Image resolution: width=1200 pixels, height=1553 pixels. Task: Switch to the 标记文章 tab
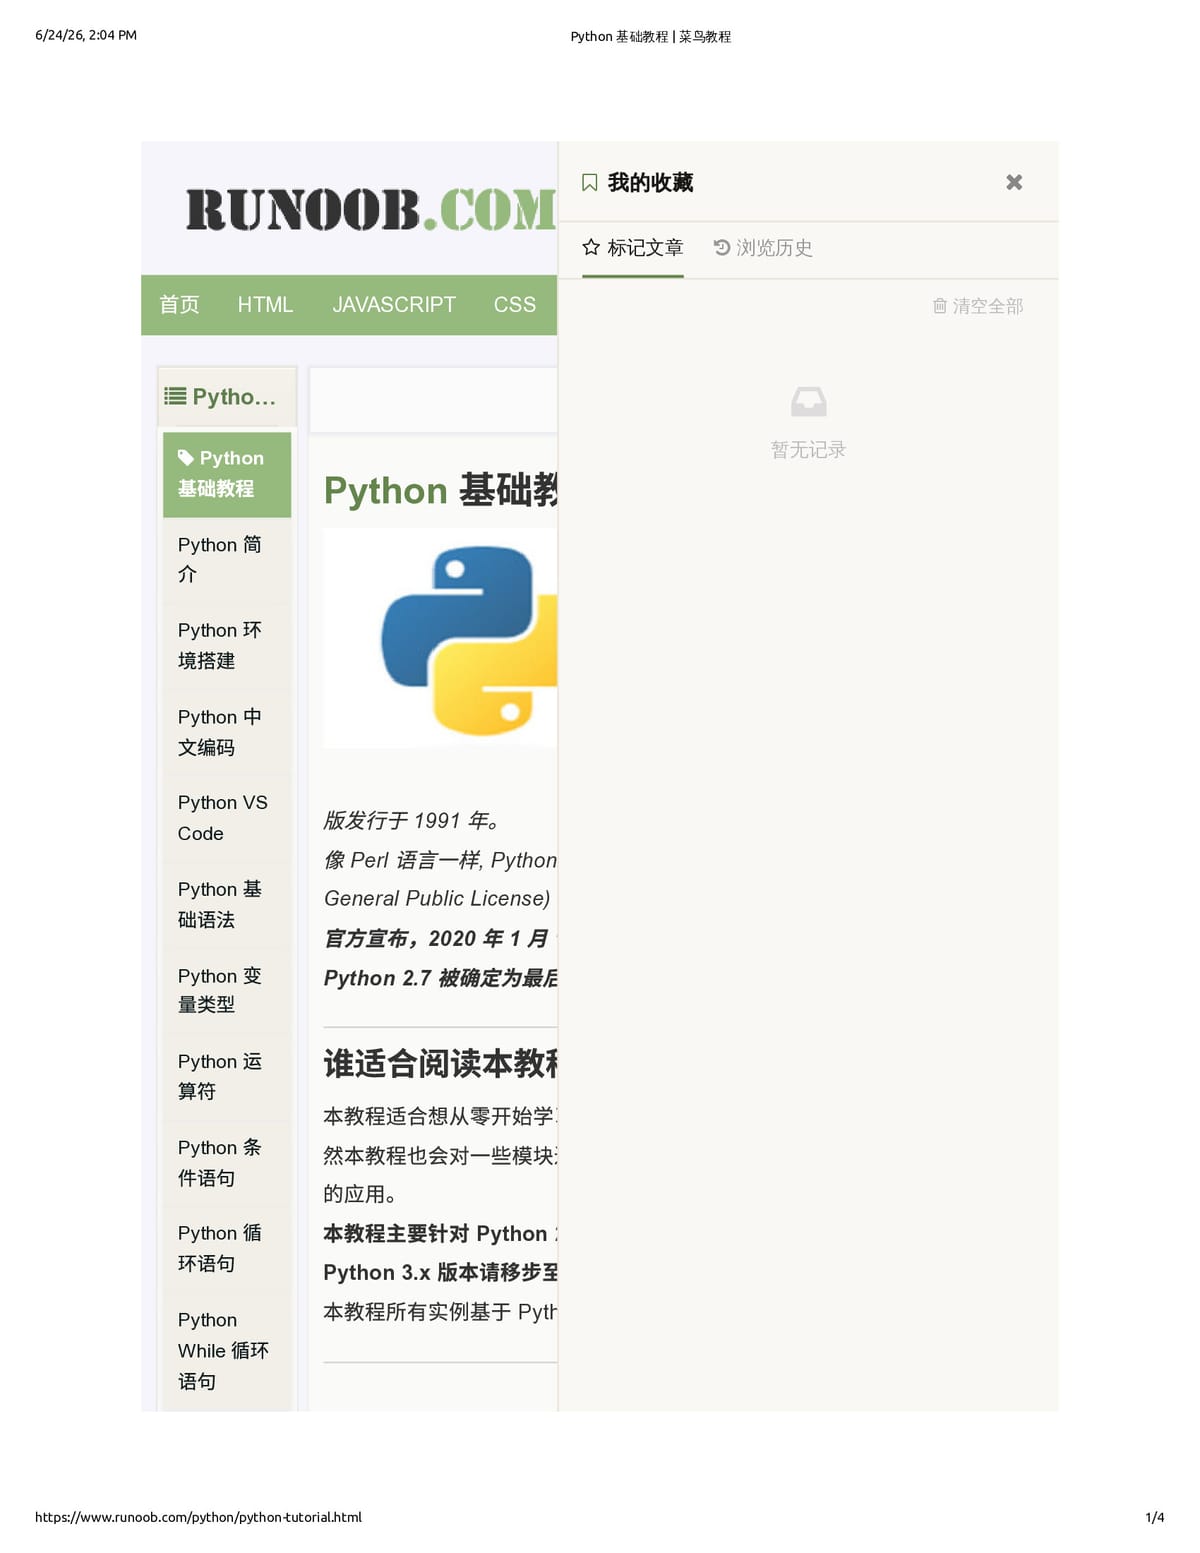tap(633, 248)
